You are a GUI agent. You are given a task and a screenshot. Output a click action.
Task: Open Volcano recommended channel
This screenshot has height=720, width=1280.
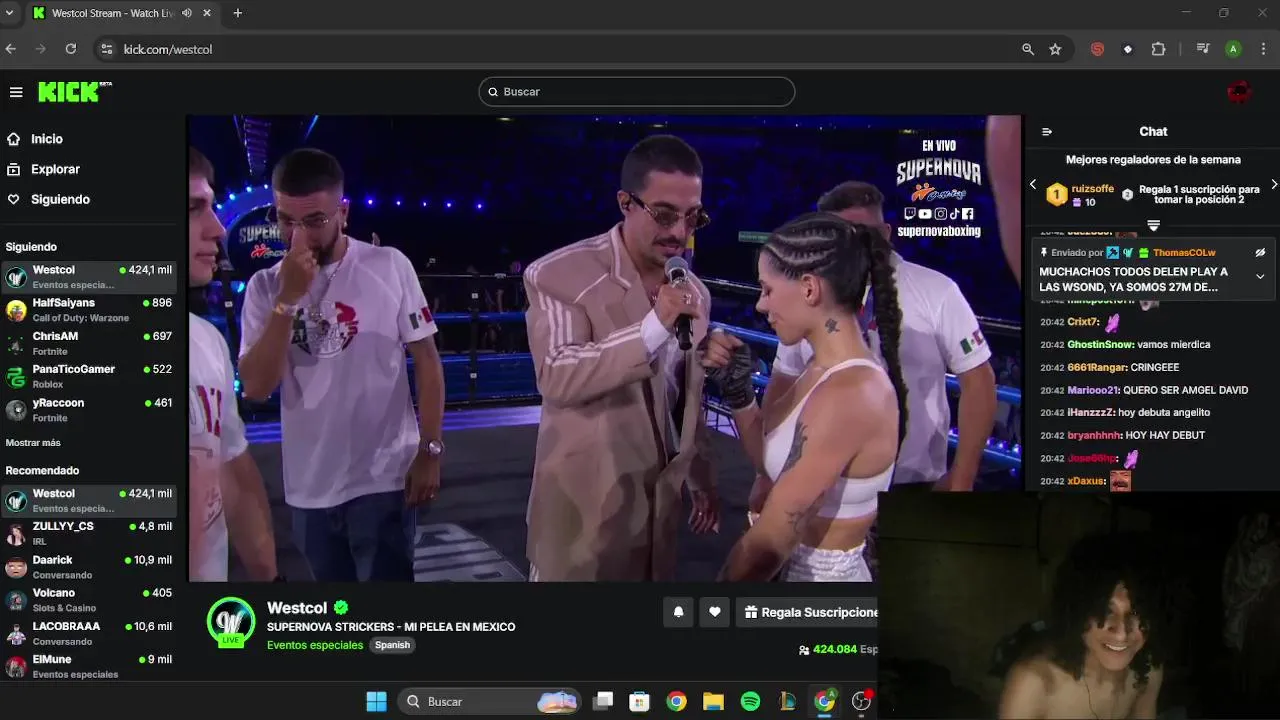[x=90, y=600]
